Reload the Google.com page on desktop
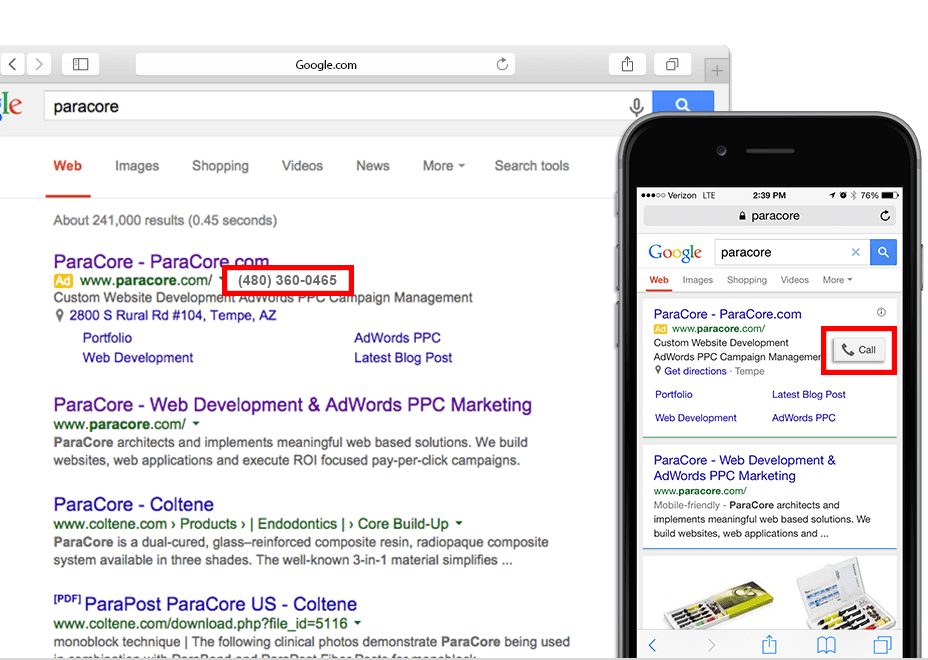This screenshot has width=928, height=660. [x=502, y=64]
